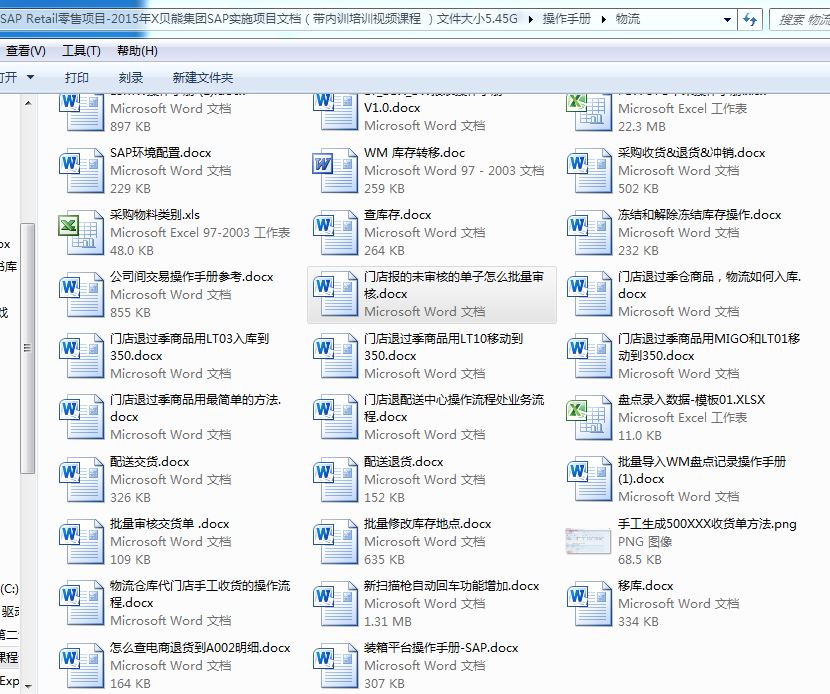The width and height of the screenshot is (830, 694).
Task: Select the 门店退过季商品用MIGO和LT01 file icon
Action: [589, 356]
